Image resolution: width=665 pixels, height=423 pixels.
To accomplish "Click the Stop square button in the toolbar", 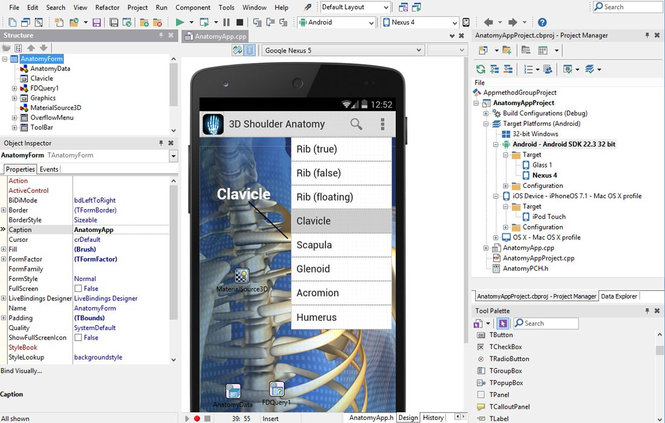I will coord(240,22).
